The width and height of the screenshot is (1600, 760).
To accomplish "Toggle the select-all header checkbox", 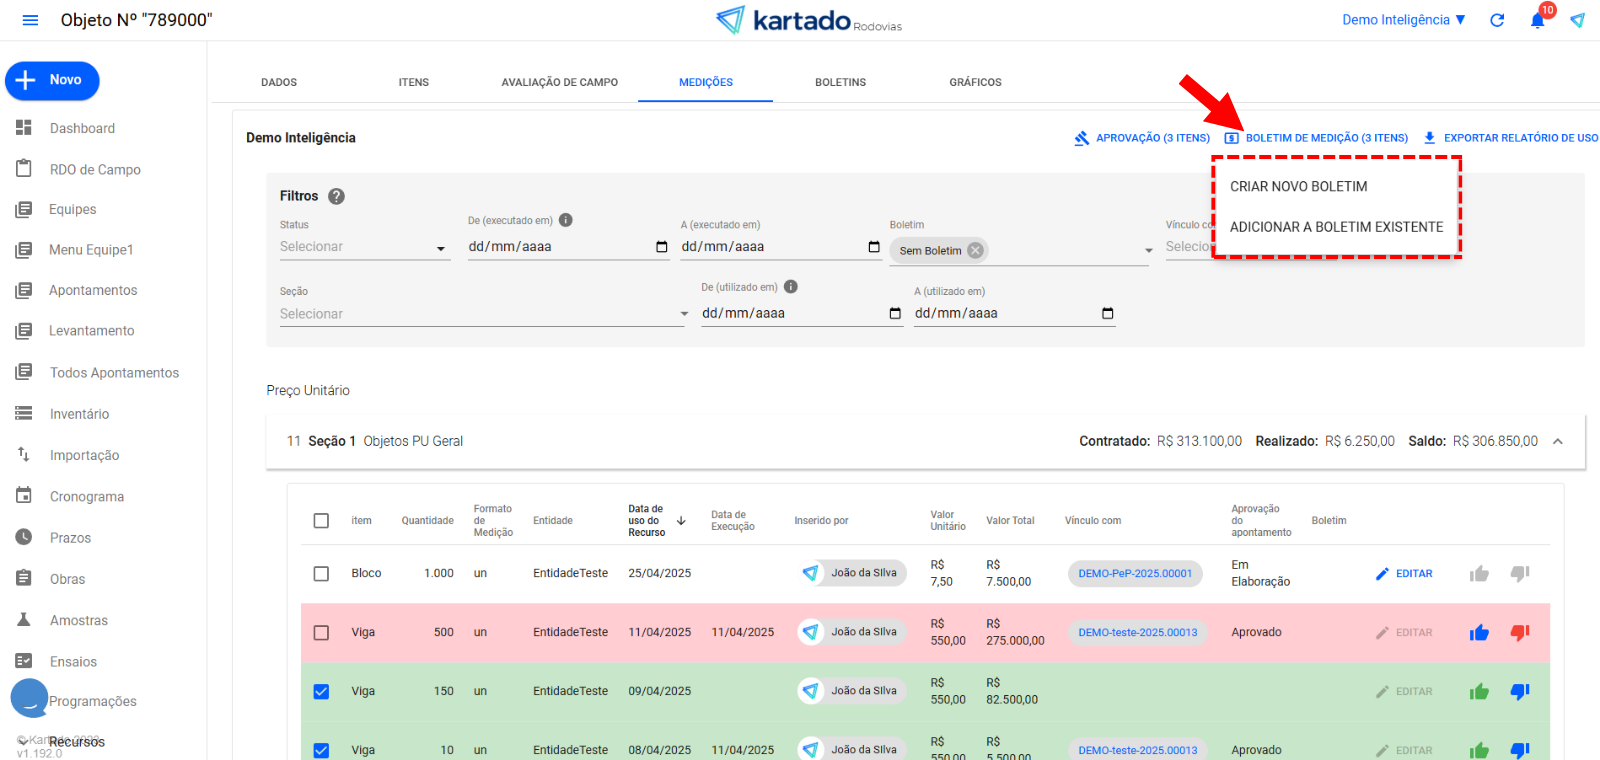I will click(321, 521).
